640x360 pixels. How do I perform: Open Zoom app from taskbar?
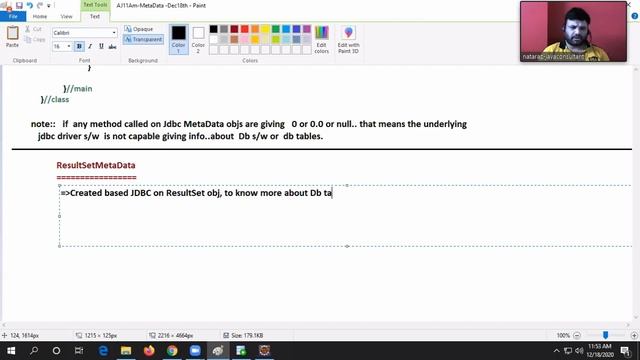click(x=195, y=351)
